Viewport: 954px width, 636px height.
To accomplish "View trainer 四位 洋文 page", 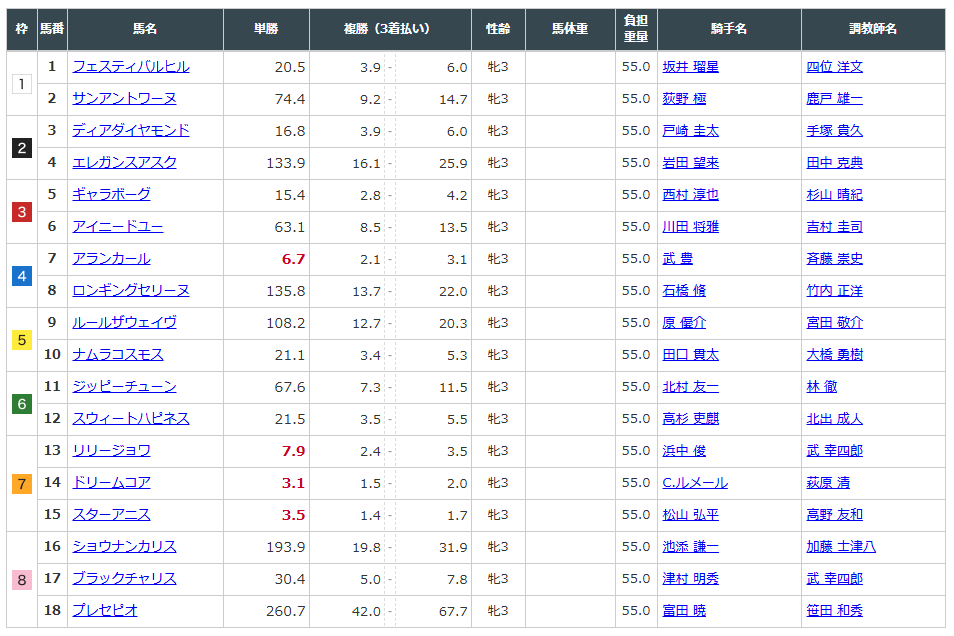I will click(x=834, y=67).
